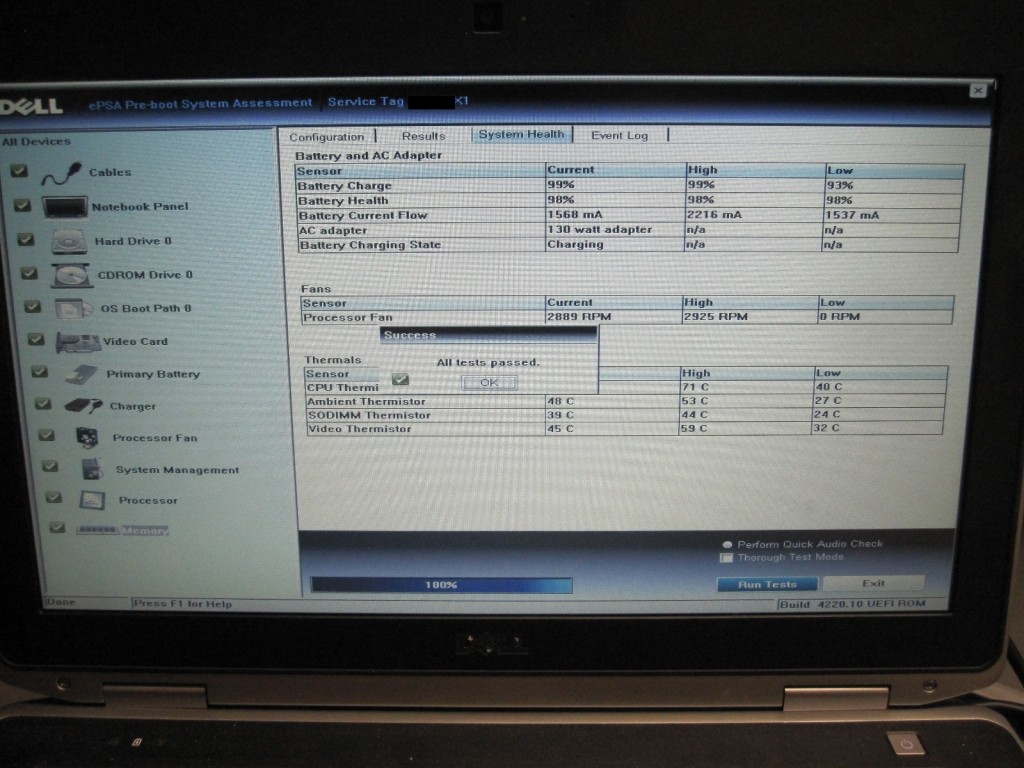The width and height of the screenshot is (1024, 768).
Task: Click the Build 4220.10 UEFI ROM text
Action: [x=852, y=604]
